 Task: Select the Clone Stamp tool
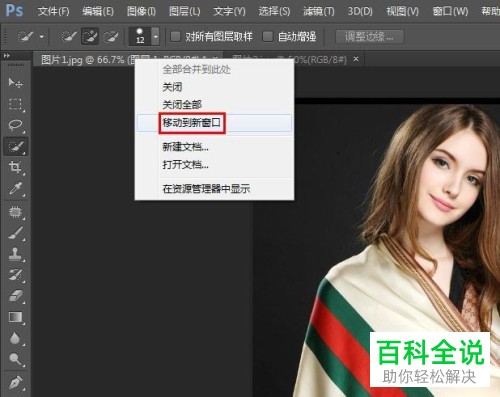[15, 254]
